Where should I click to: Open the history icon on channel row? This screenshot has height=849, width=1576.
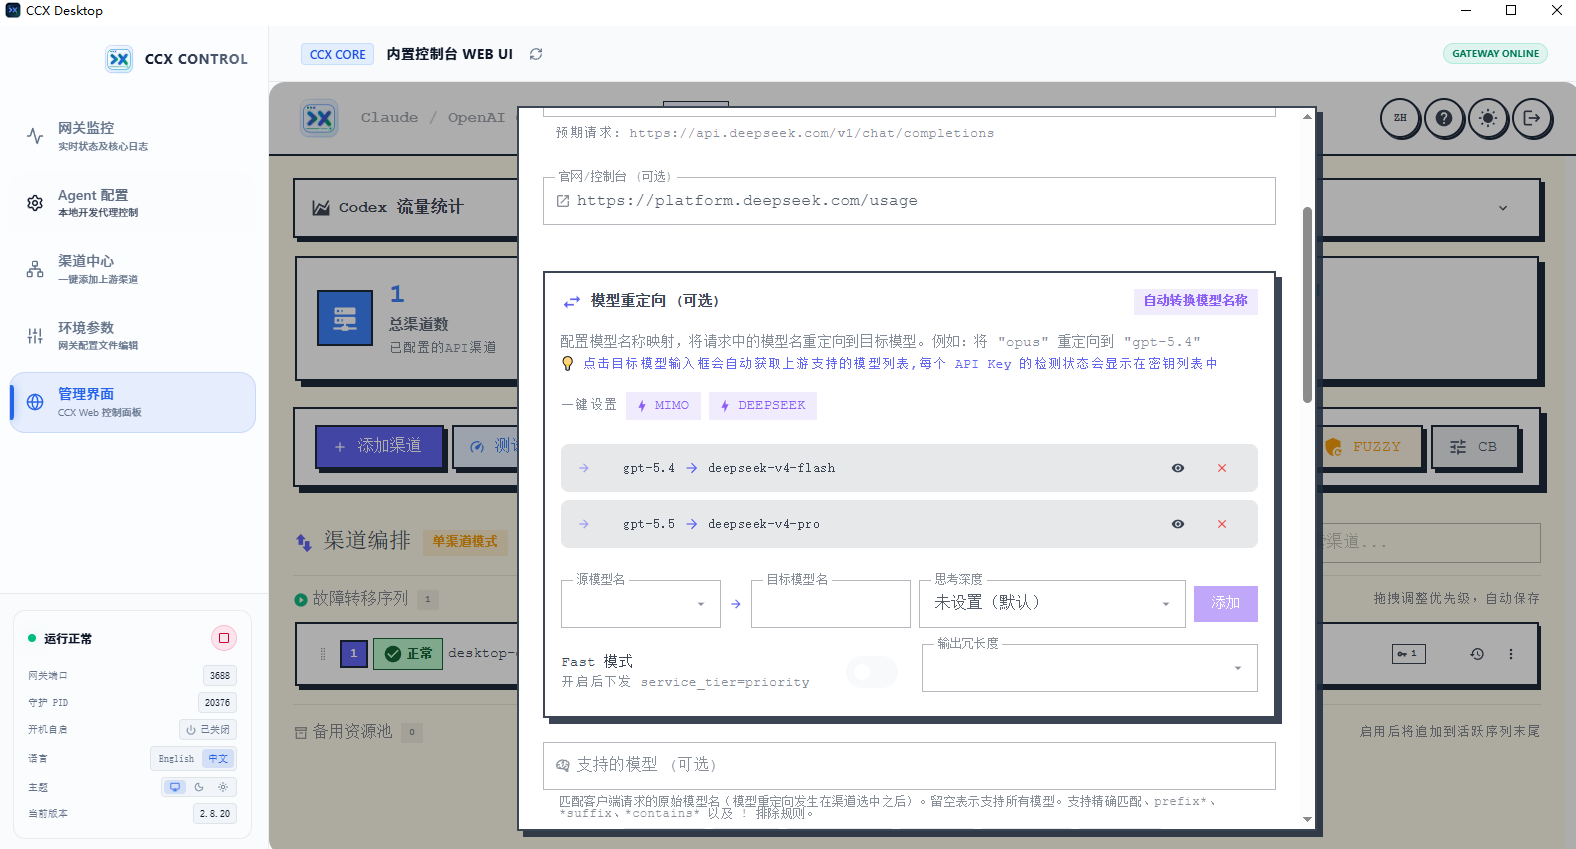coord(1477,654)
